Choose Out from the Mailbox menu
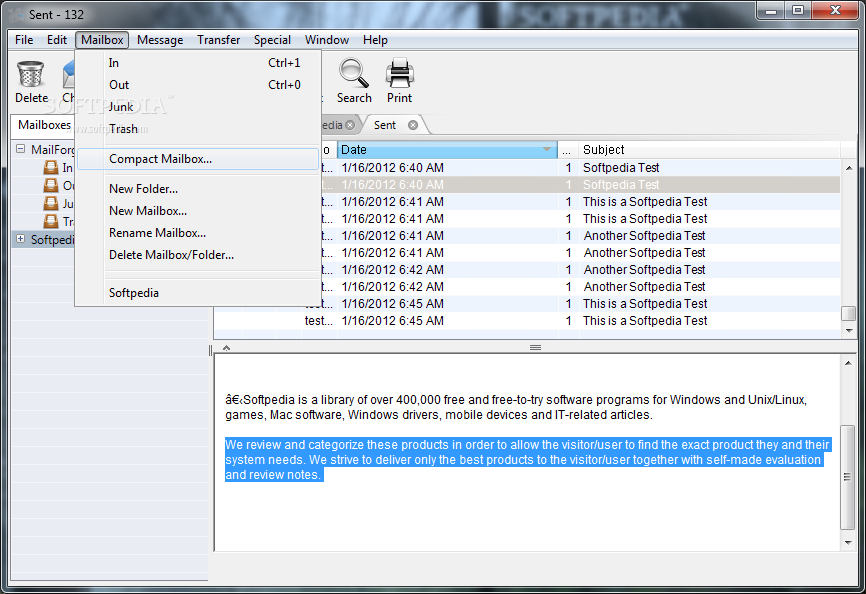This screenshot has height=594, width=866. pos(198,85)
